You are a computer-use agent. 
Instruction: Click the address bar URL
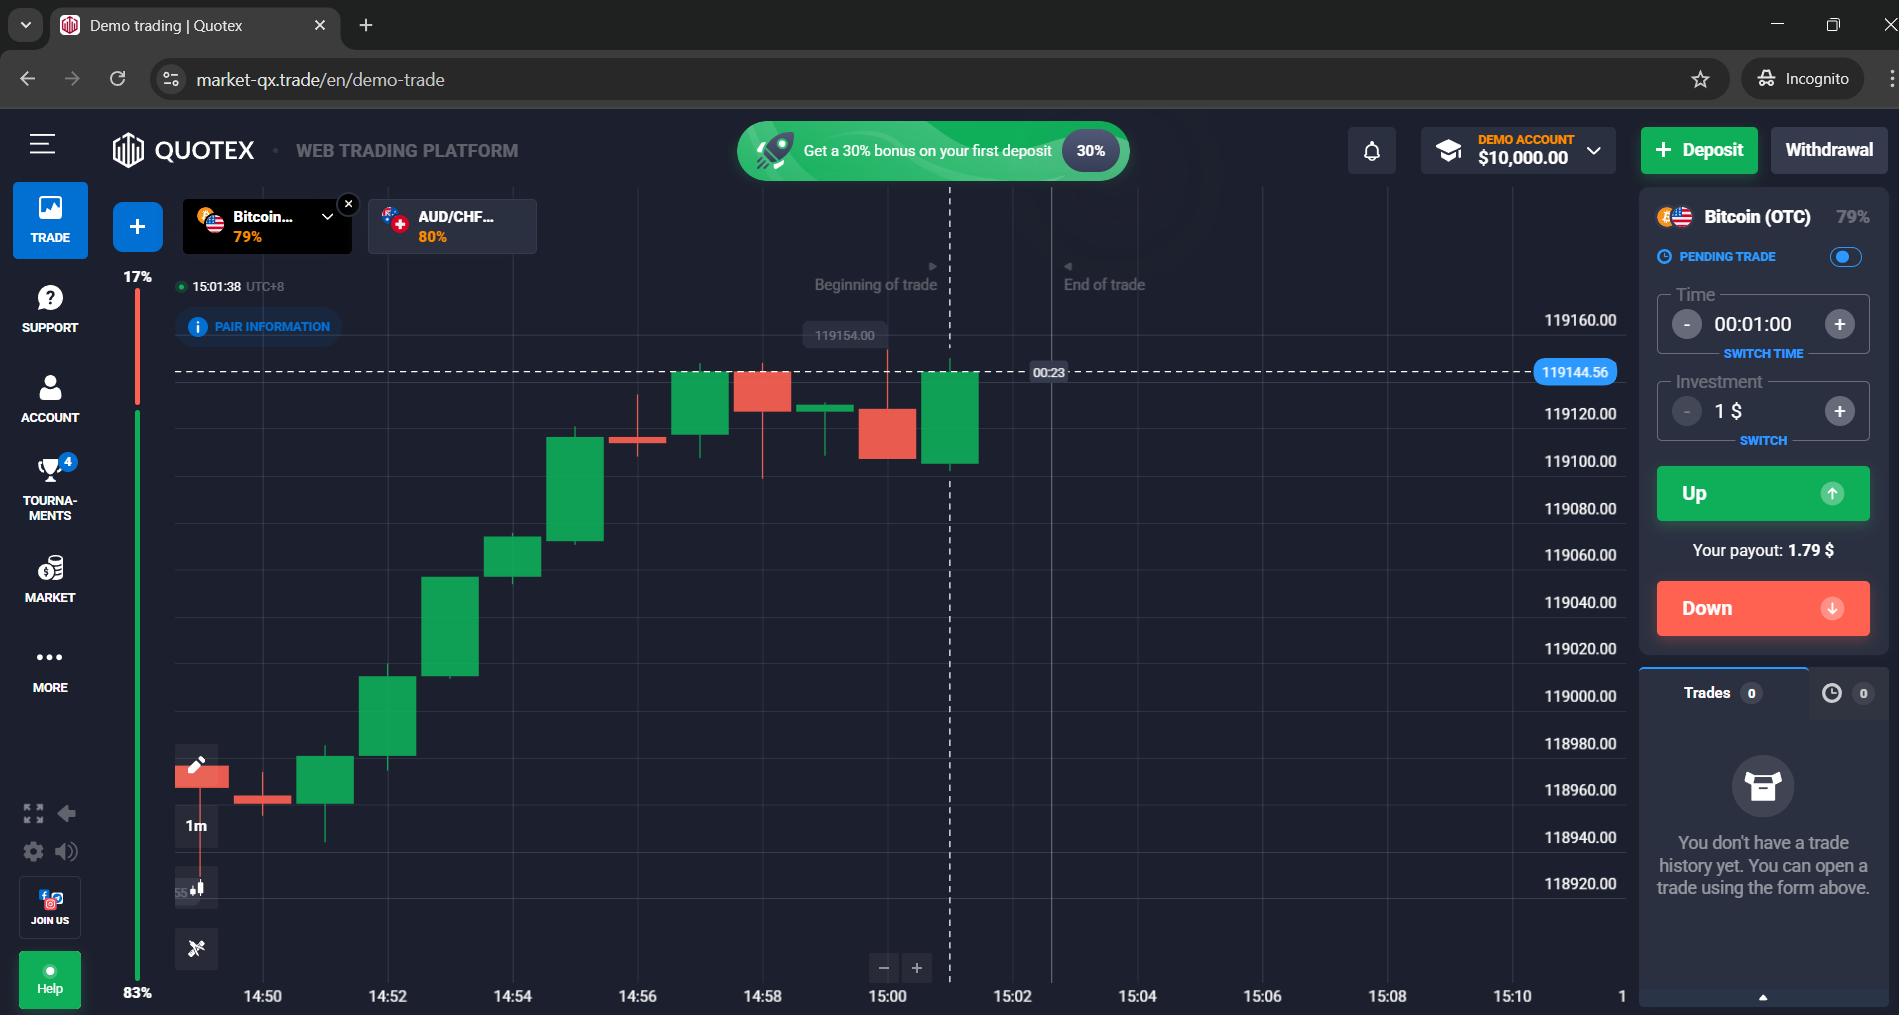click(x=320, y=80)
